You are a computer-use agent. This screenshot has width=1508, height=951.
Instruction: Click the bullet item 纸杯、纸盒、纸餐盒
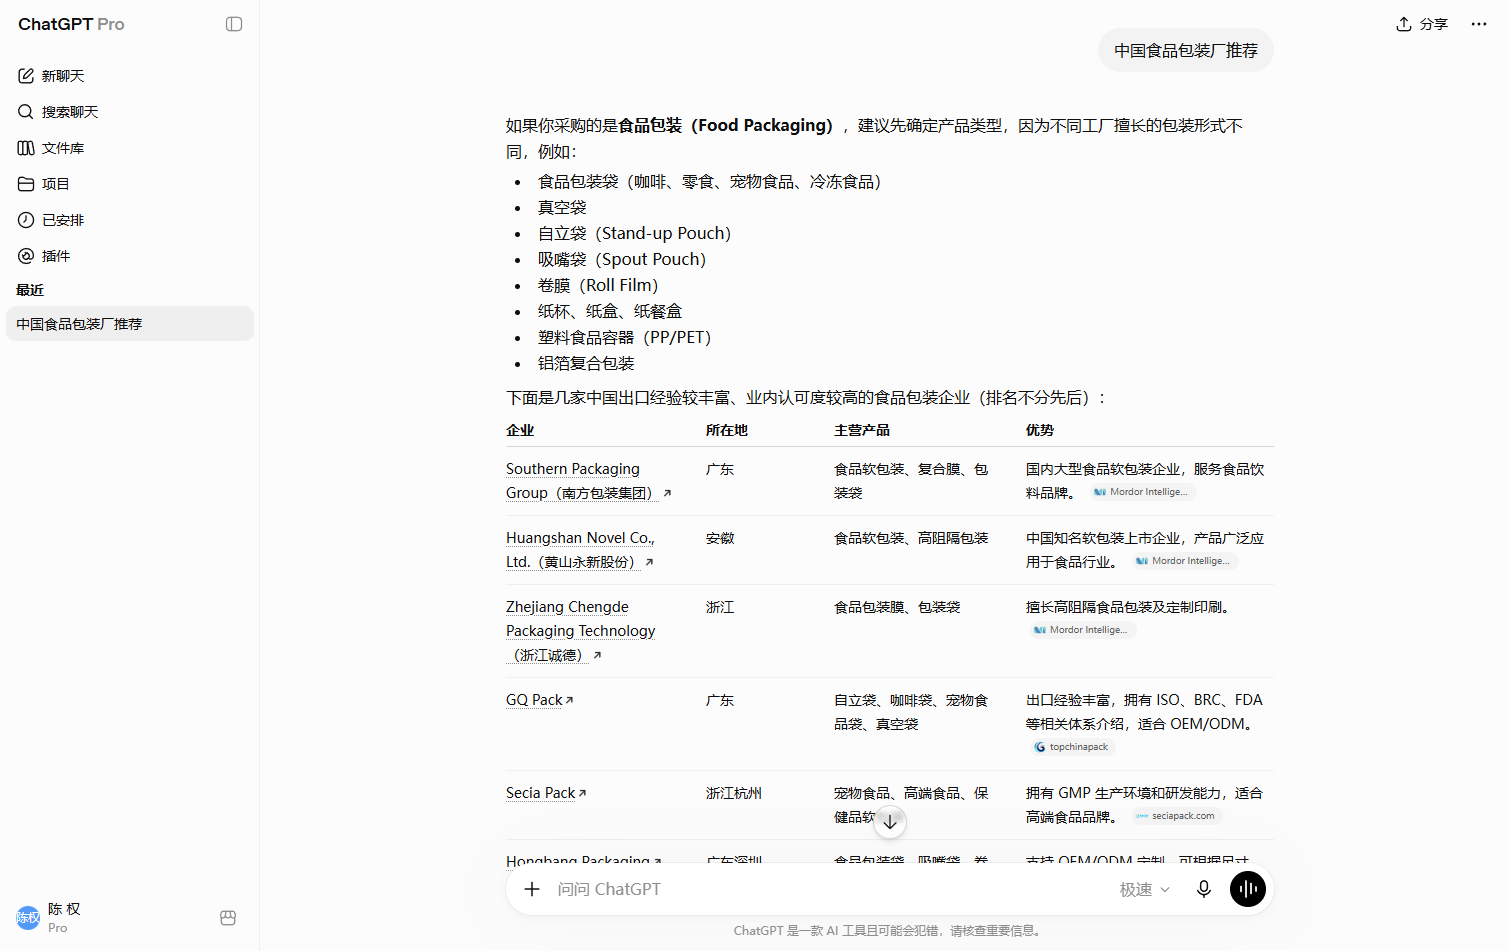[x=610, y=311]
